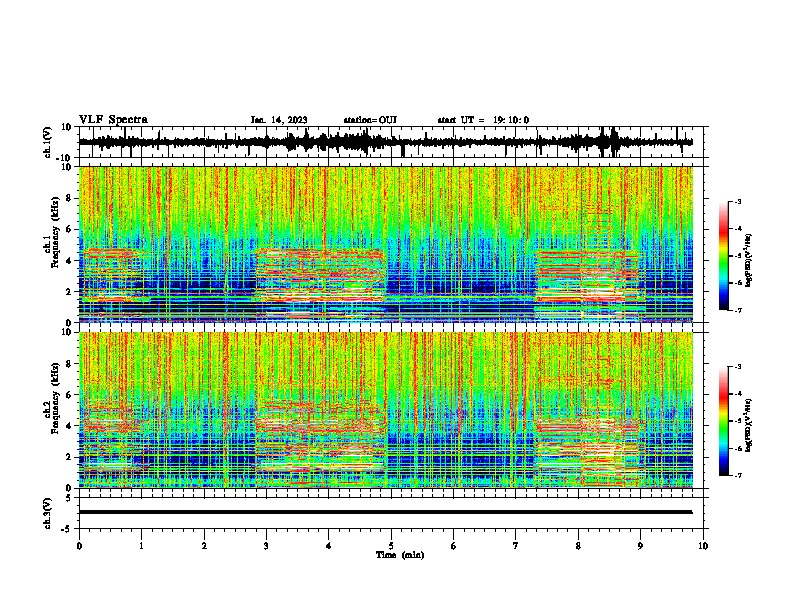Click the ch.2 "Frequency (kHz)" axis label
This screenshot has width=792, height=612.
pyautogui.click(x=55, y=397)
